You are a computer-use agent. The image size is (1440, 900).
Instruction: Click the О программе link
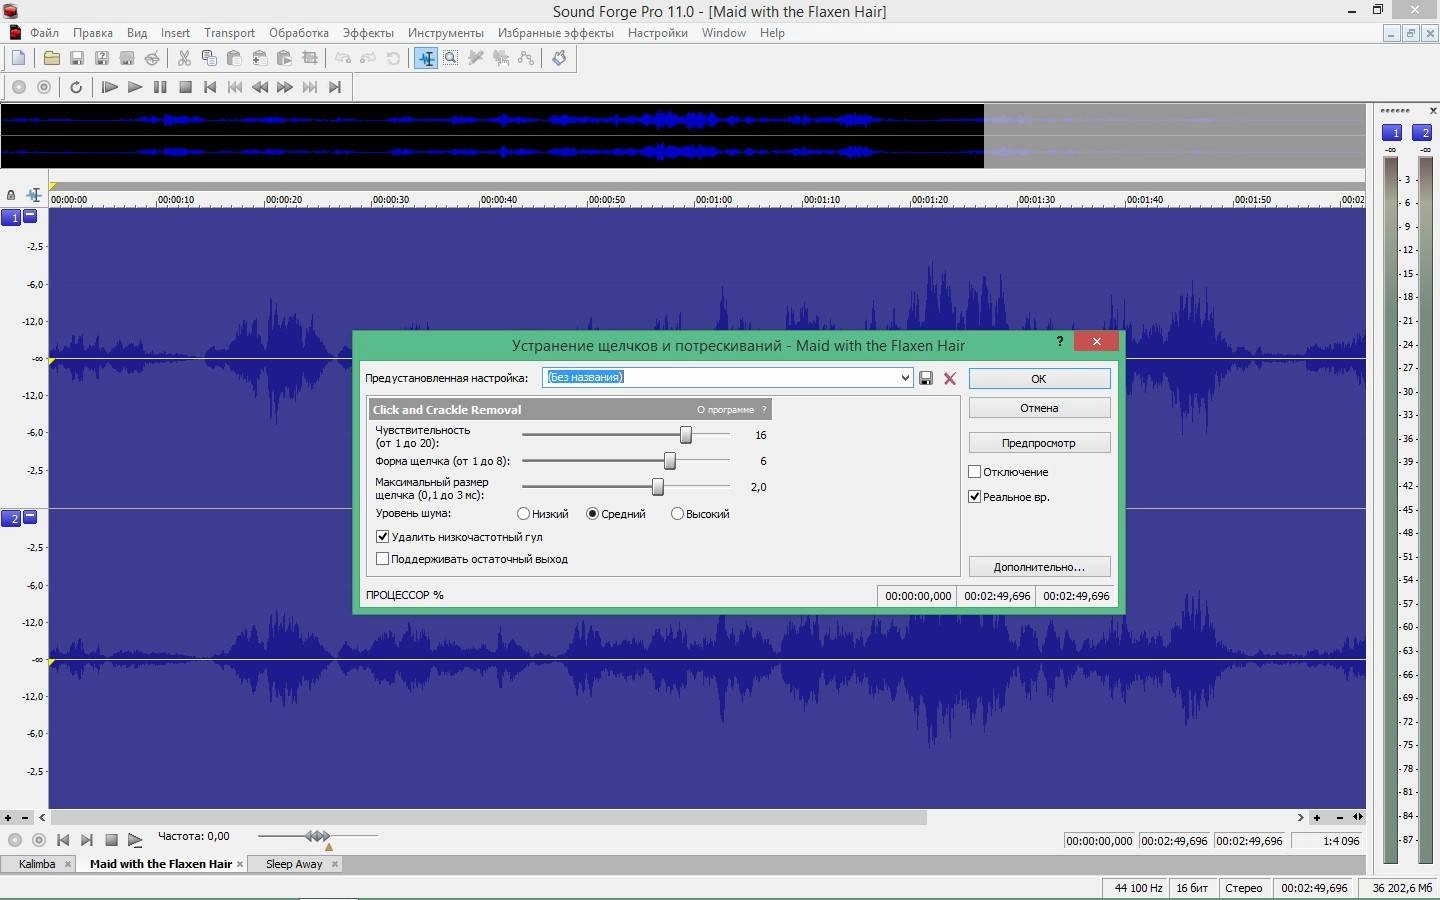(x=725, y=409)
